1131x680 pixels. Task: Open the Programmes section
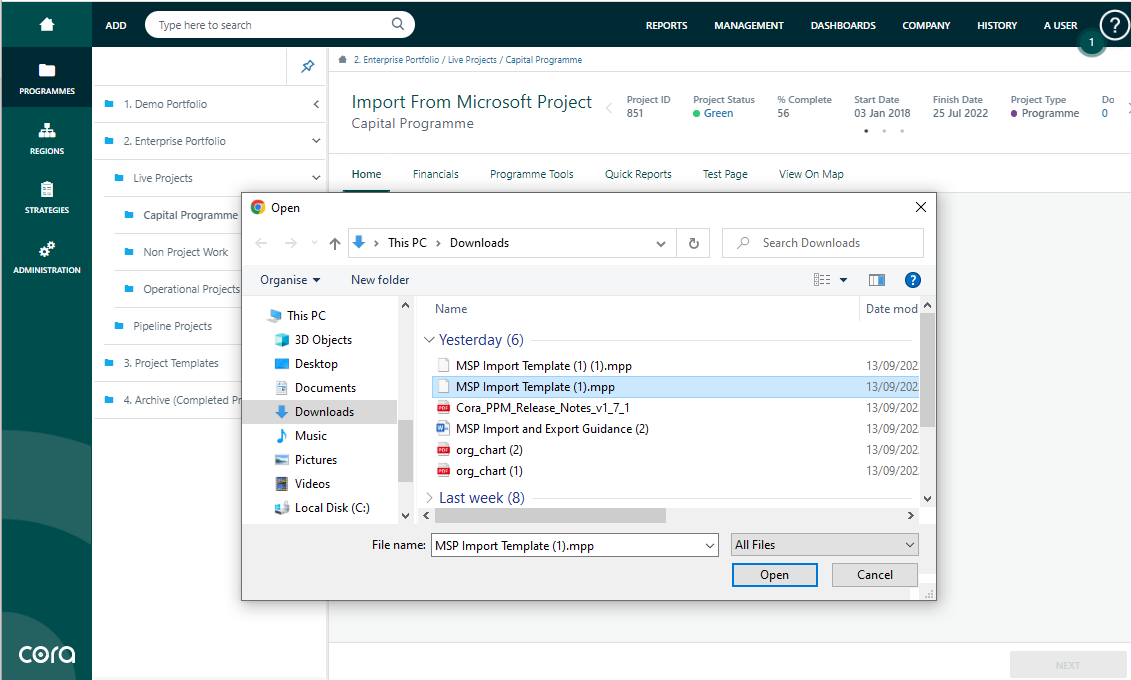(x=47, y=78)
